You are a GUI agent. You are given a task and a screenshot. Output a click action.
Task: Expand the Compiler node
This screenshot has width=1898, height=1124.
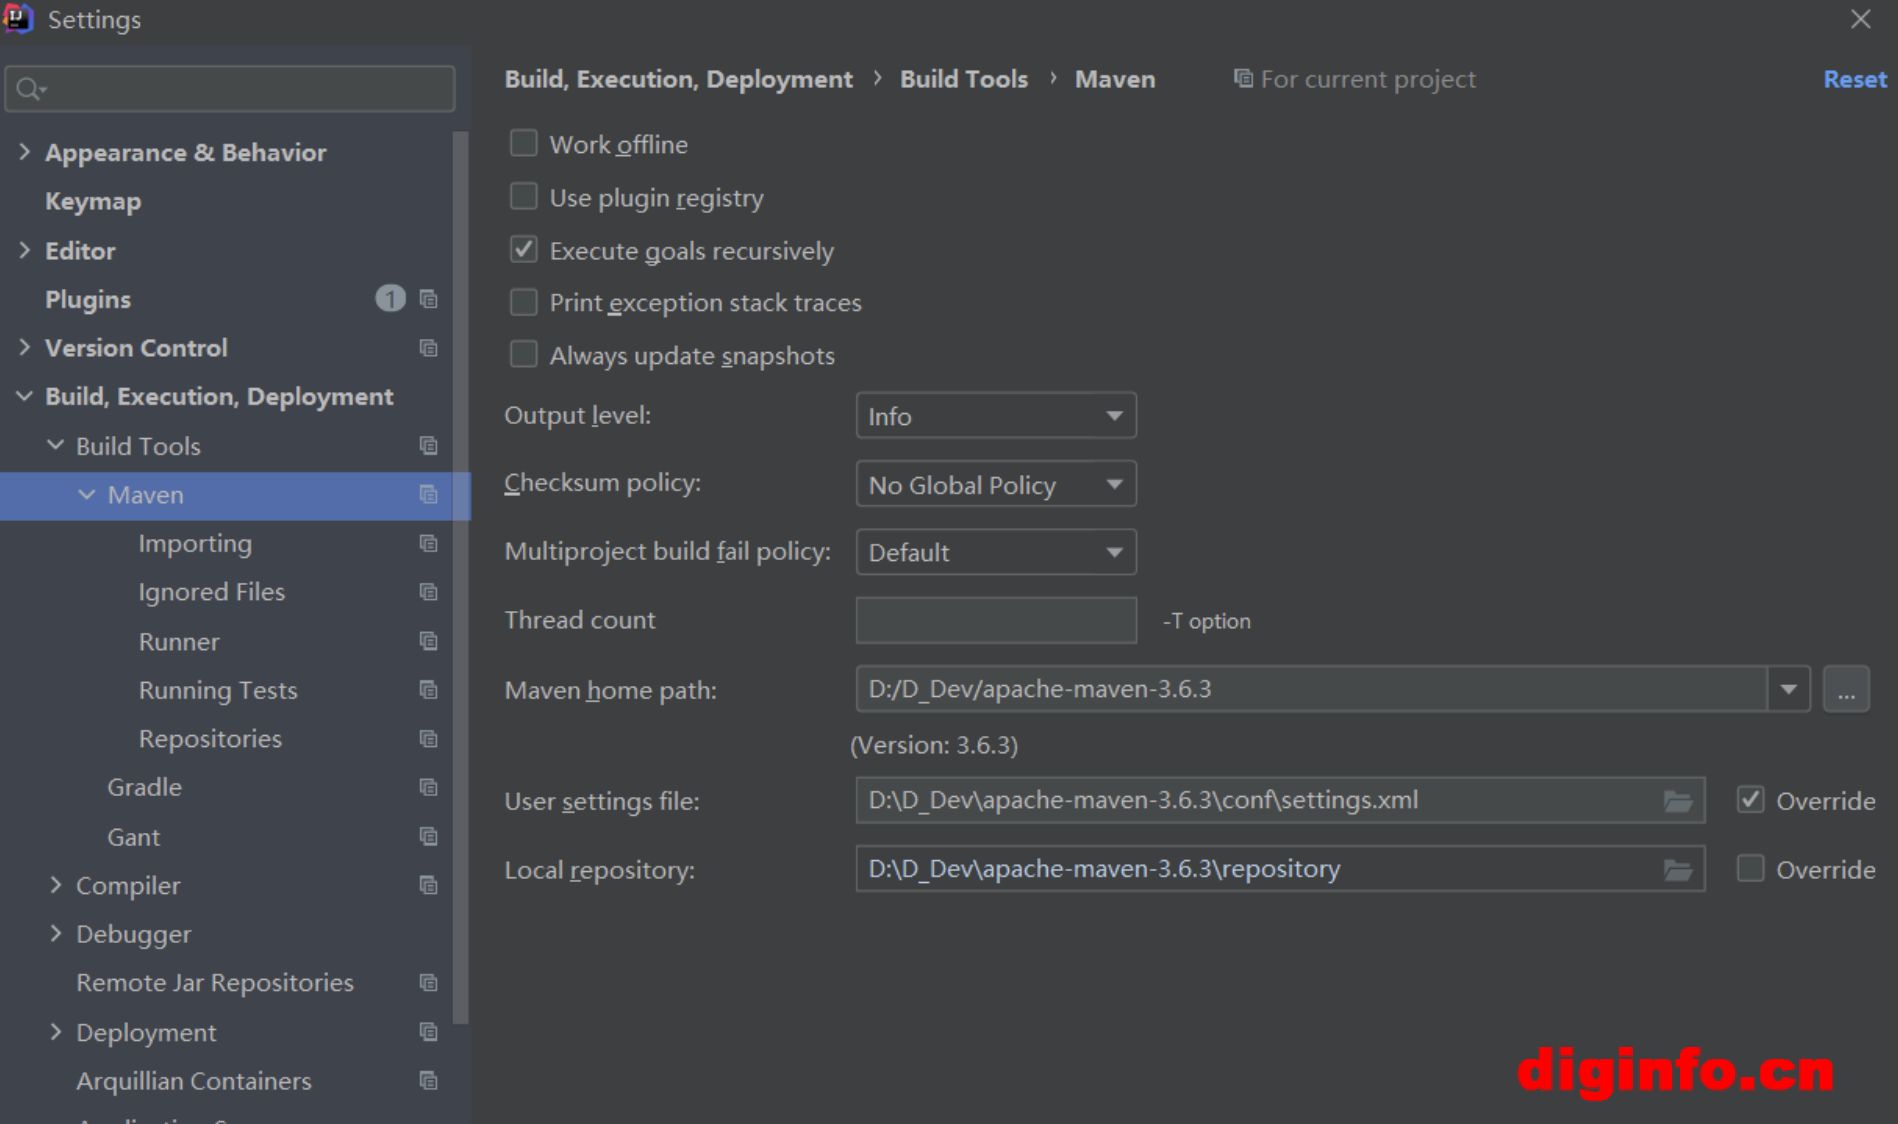click(x=56, y=885)
